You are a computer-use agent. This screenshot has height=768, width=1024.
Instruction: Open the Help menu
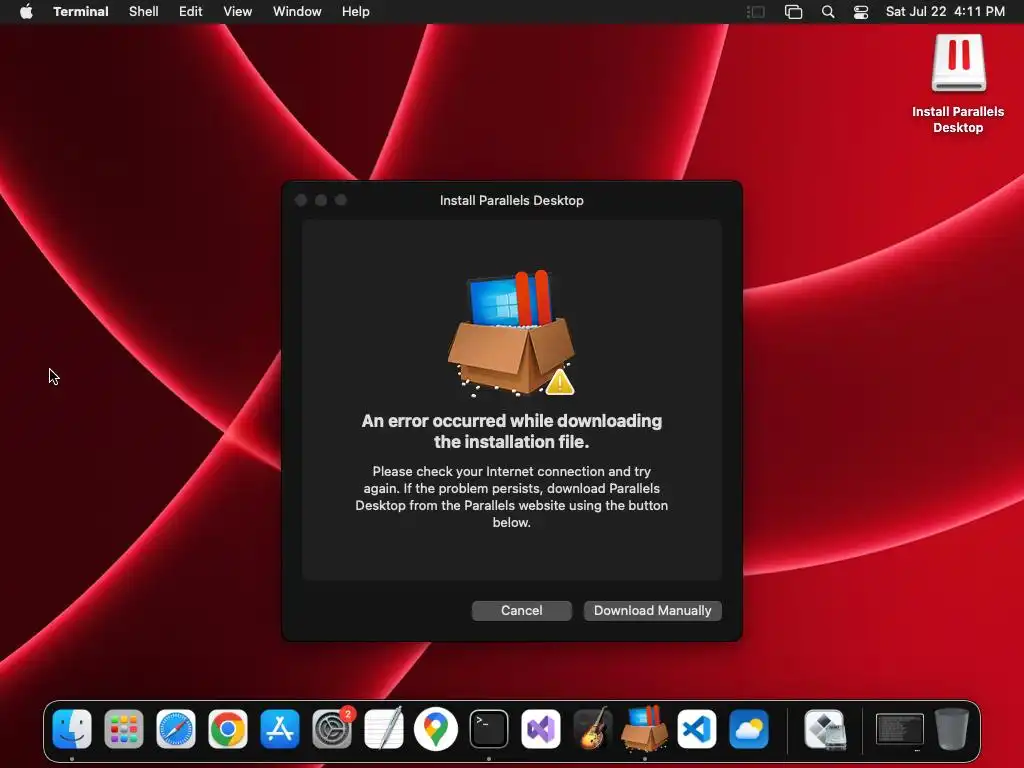point(356,12)
